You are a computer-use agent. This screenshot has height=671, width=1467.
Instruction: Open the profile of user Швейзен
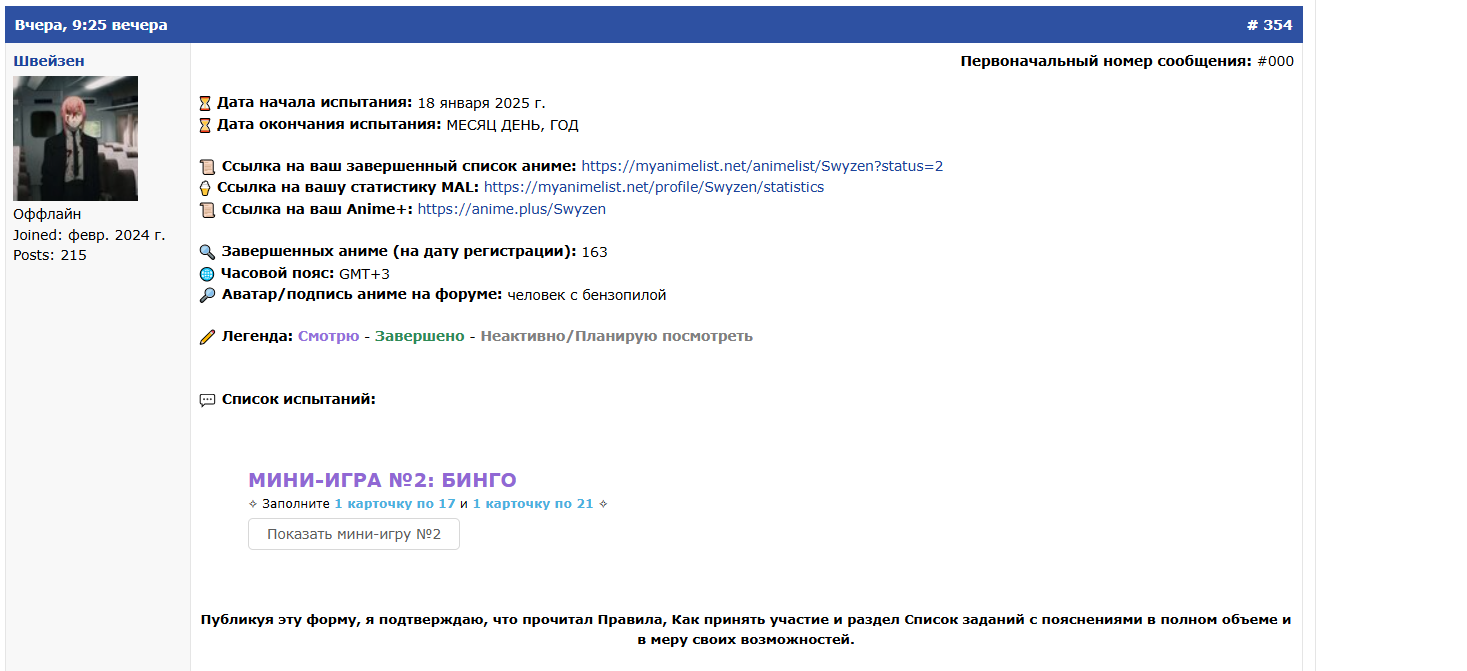48,61
